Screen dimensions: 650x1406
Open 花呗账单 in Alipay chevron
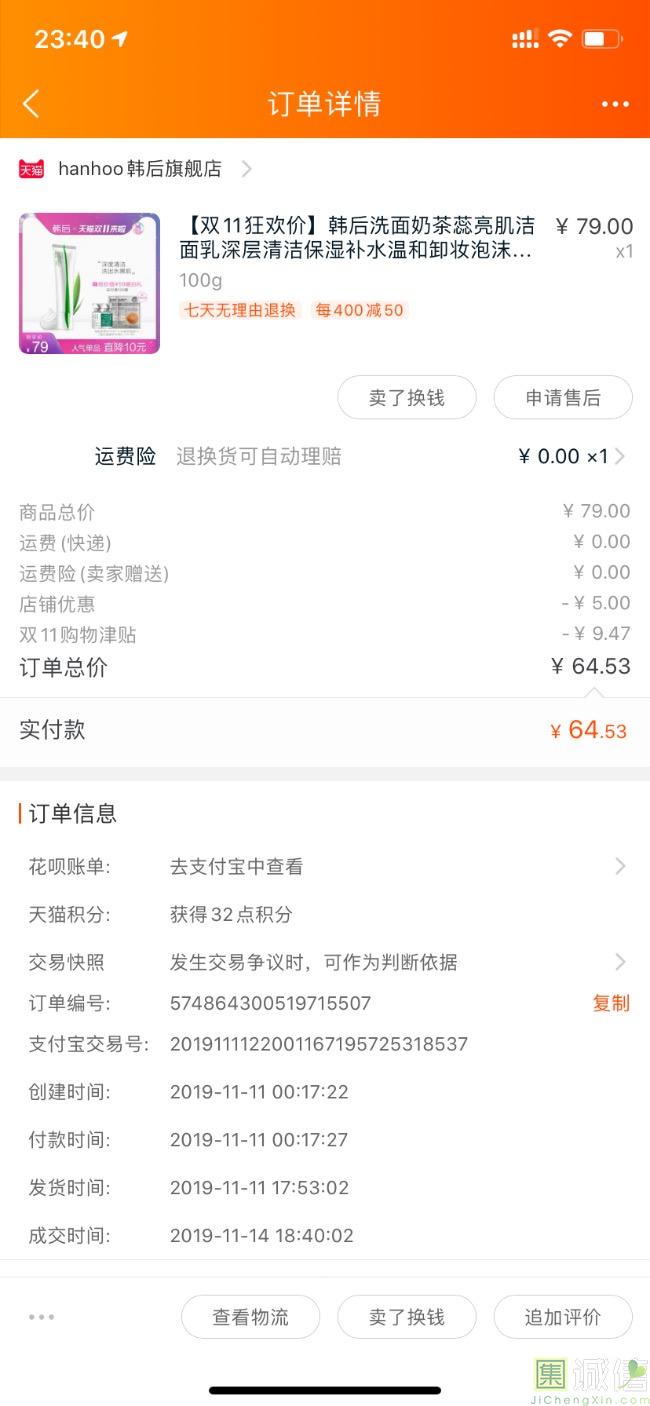(620, 866)
